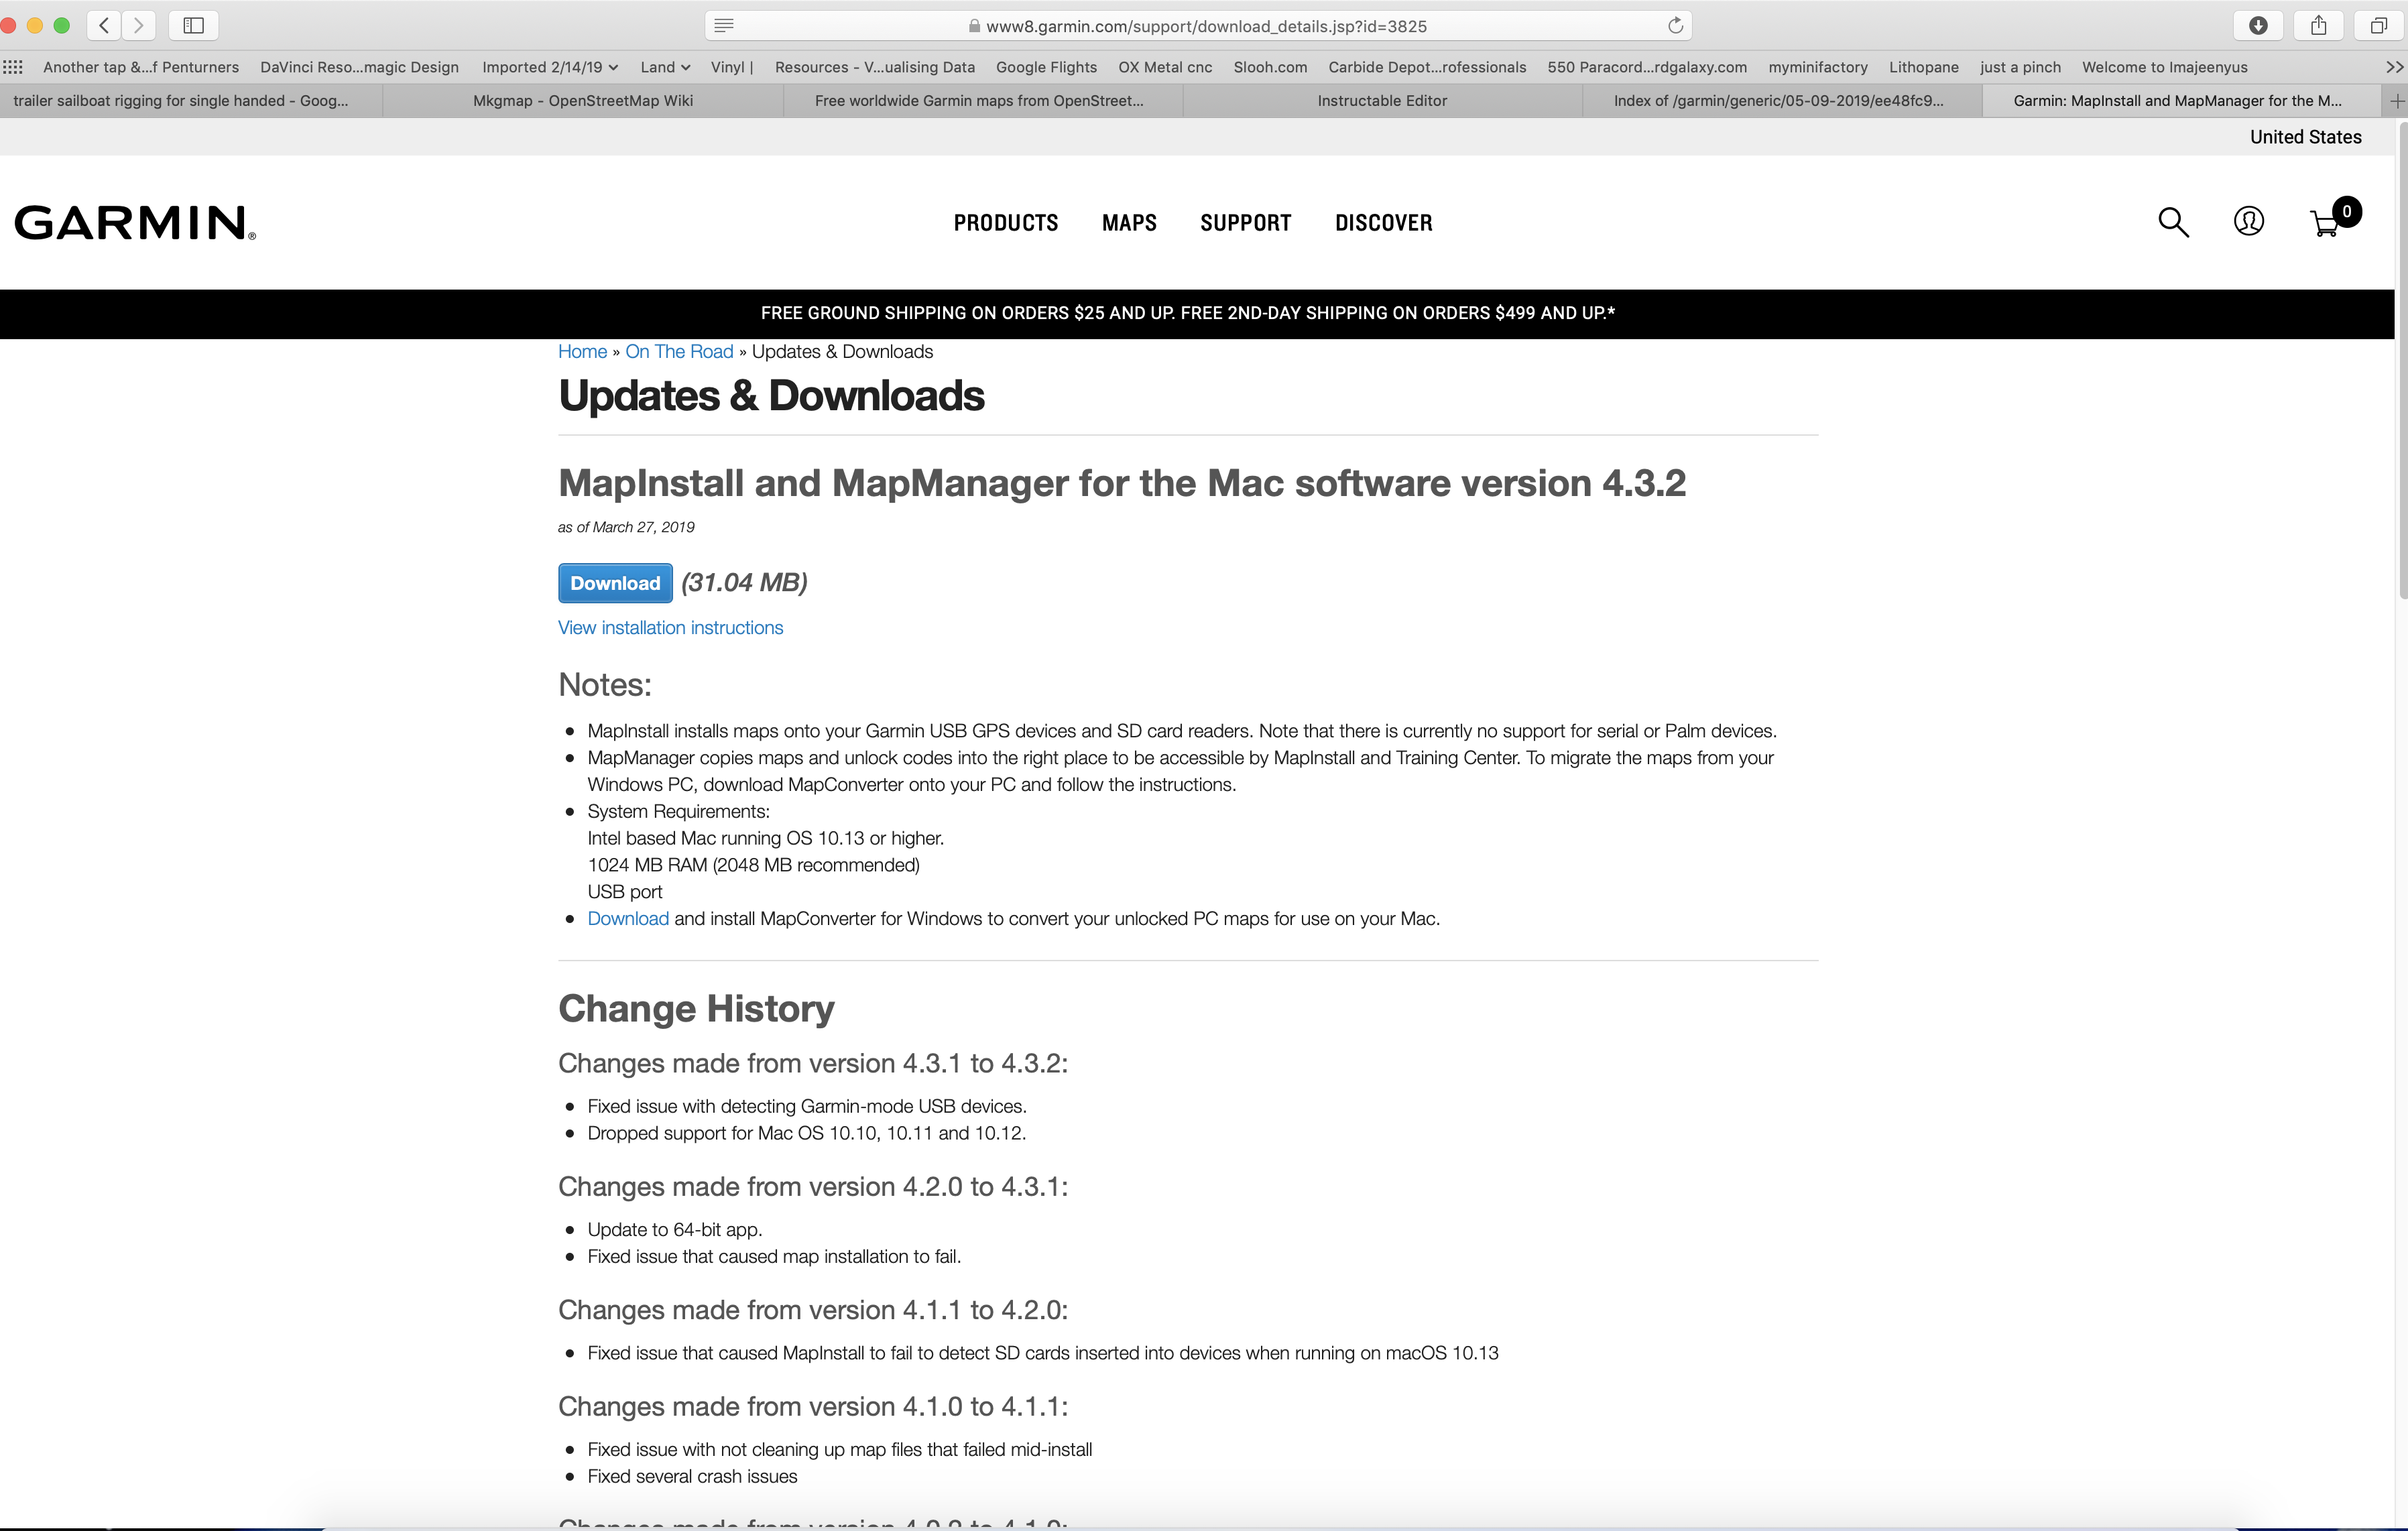Click the blue Download button

pyautogui.click(x=615, y=583)
